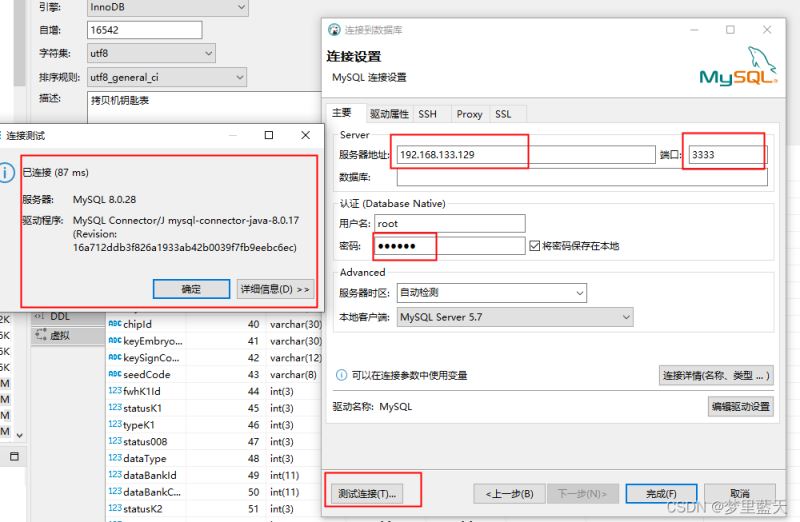This screenshot has height=522, width=800.
Task: Maximize the connection test dialog
Action: click(x=269, y=135)
